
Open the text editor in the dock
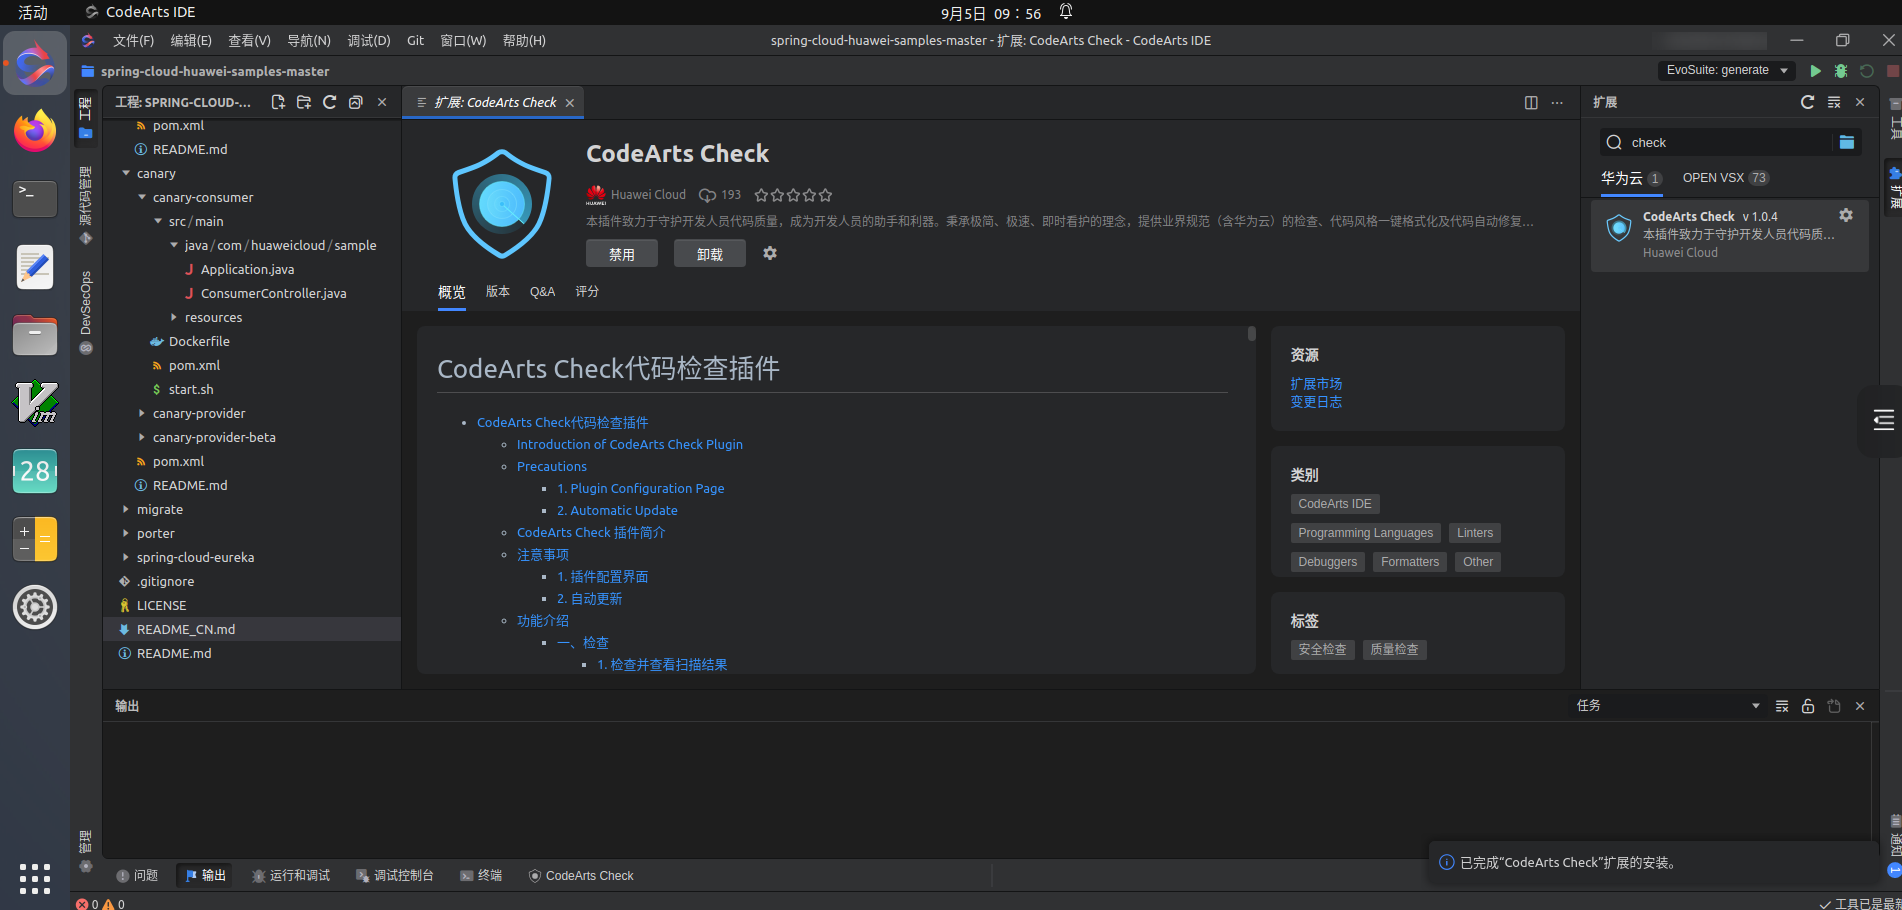[x=35, y=267]
